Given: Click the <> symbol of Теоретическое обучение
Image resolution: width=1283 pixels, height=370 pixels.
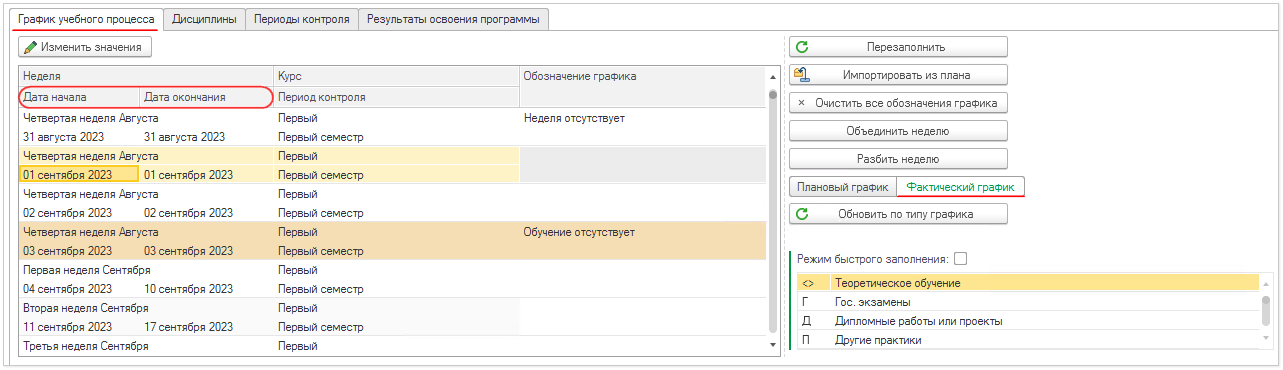Looking at the screenshot, I should (x=808, y=283).
